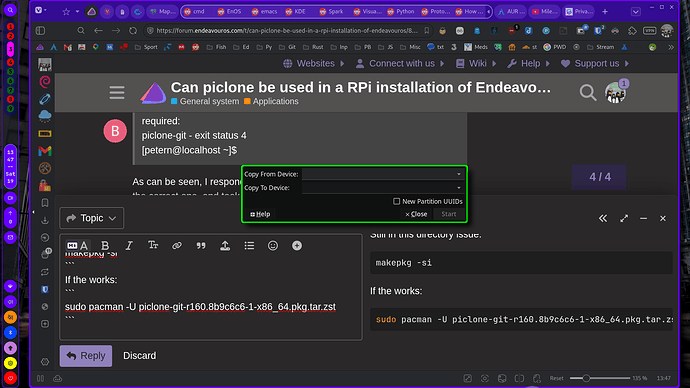This screenshot has height=388, width=690.
Task: Expand the composer to fullscreen
Action: (624, 218)
